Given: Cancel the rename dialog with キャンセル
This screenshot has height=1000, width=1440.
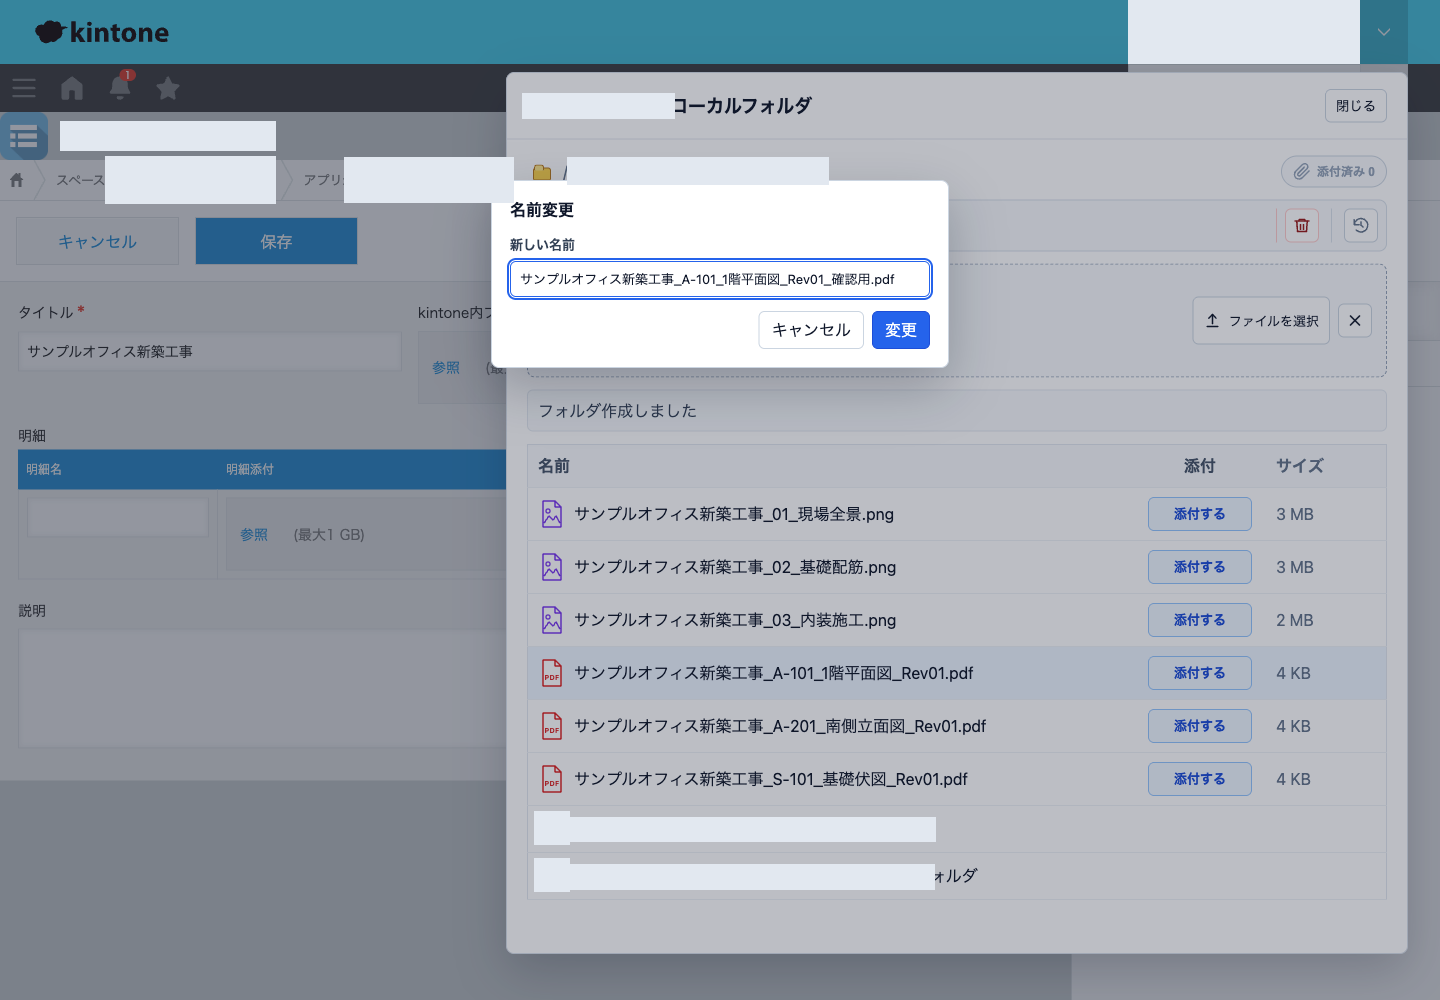Looking at the screenshot, I should pyautogui.click(x=811, y=330).
